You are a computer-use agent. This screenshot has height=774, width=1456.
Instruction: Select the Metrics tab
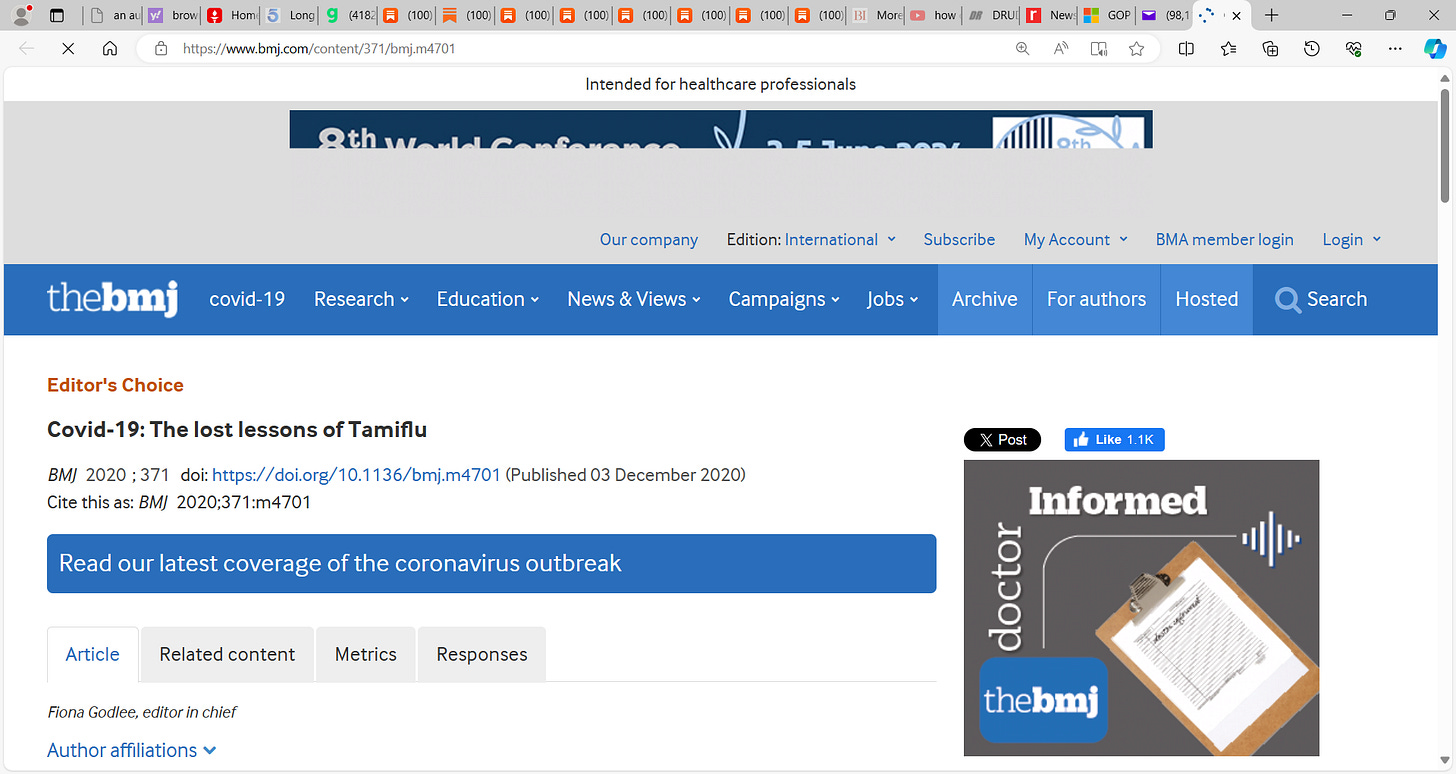[x=366, y=654]
